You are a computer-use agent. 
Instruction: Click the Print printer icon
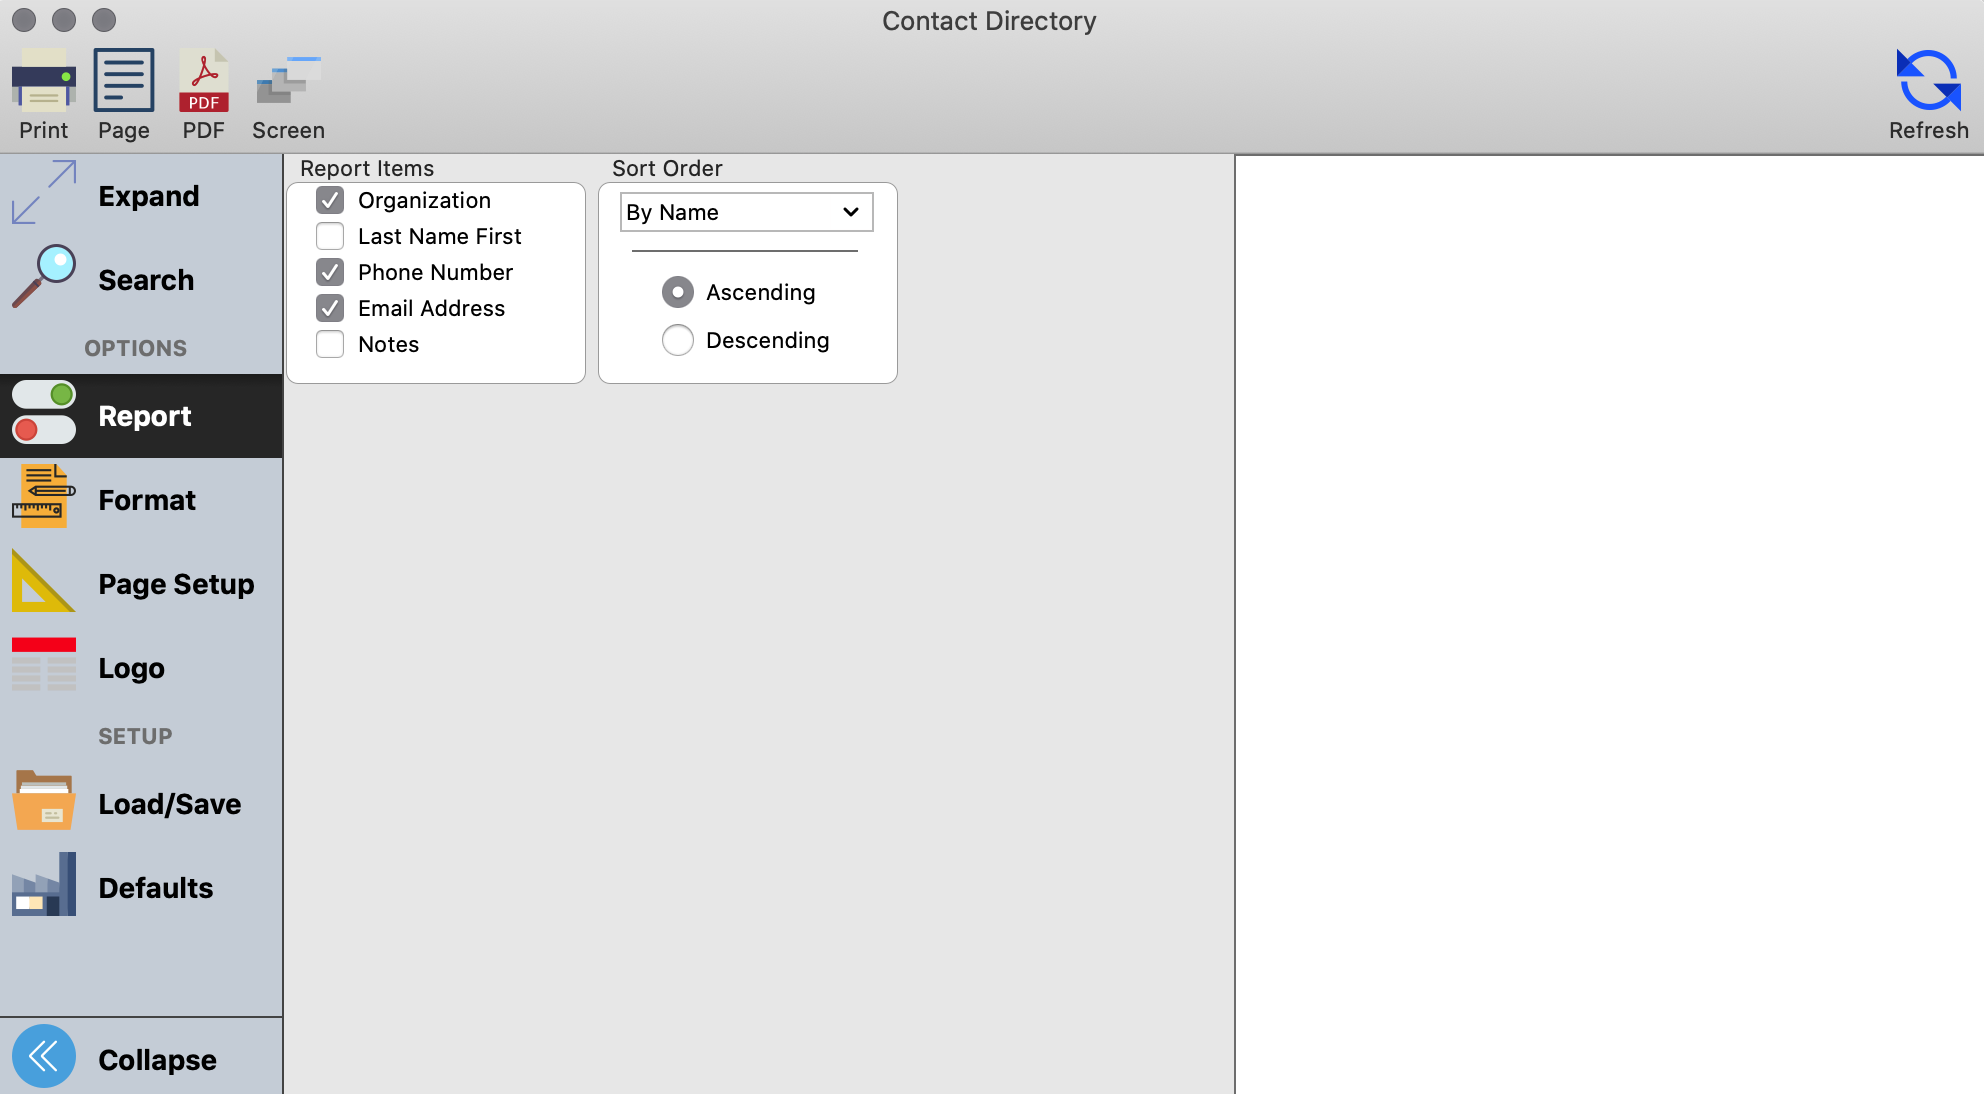(x=43, y=80)
